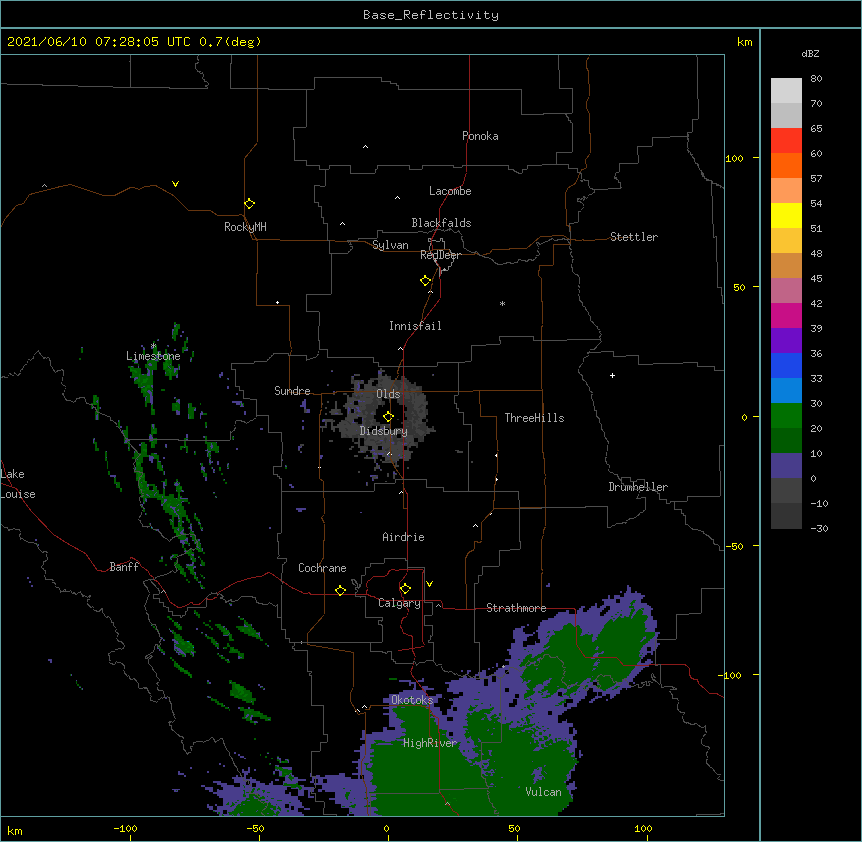Click the Calgary label
The width and height of the screenshot is (862, 842).
click(399, 603)
